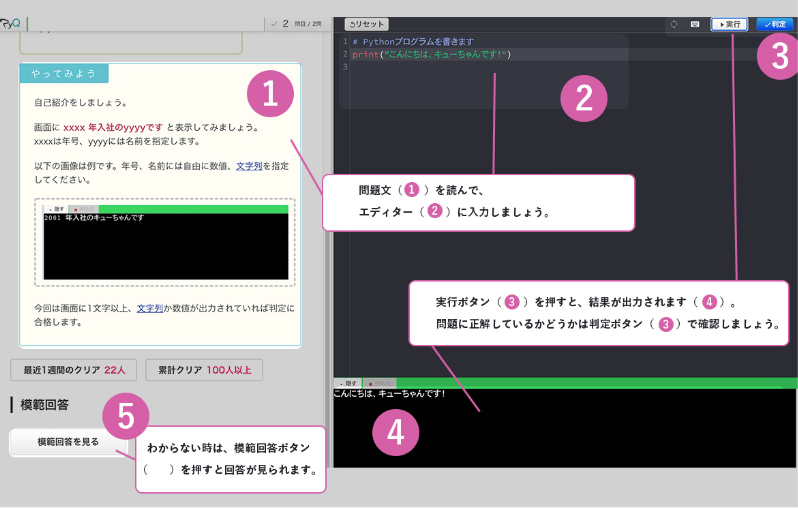The image size is (798, 508).
Task: Click the 累計クリア 100人以上 badge
Action: coord(204,370)
